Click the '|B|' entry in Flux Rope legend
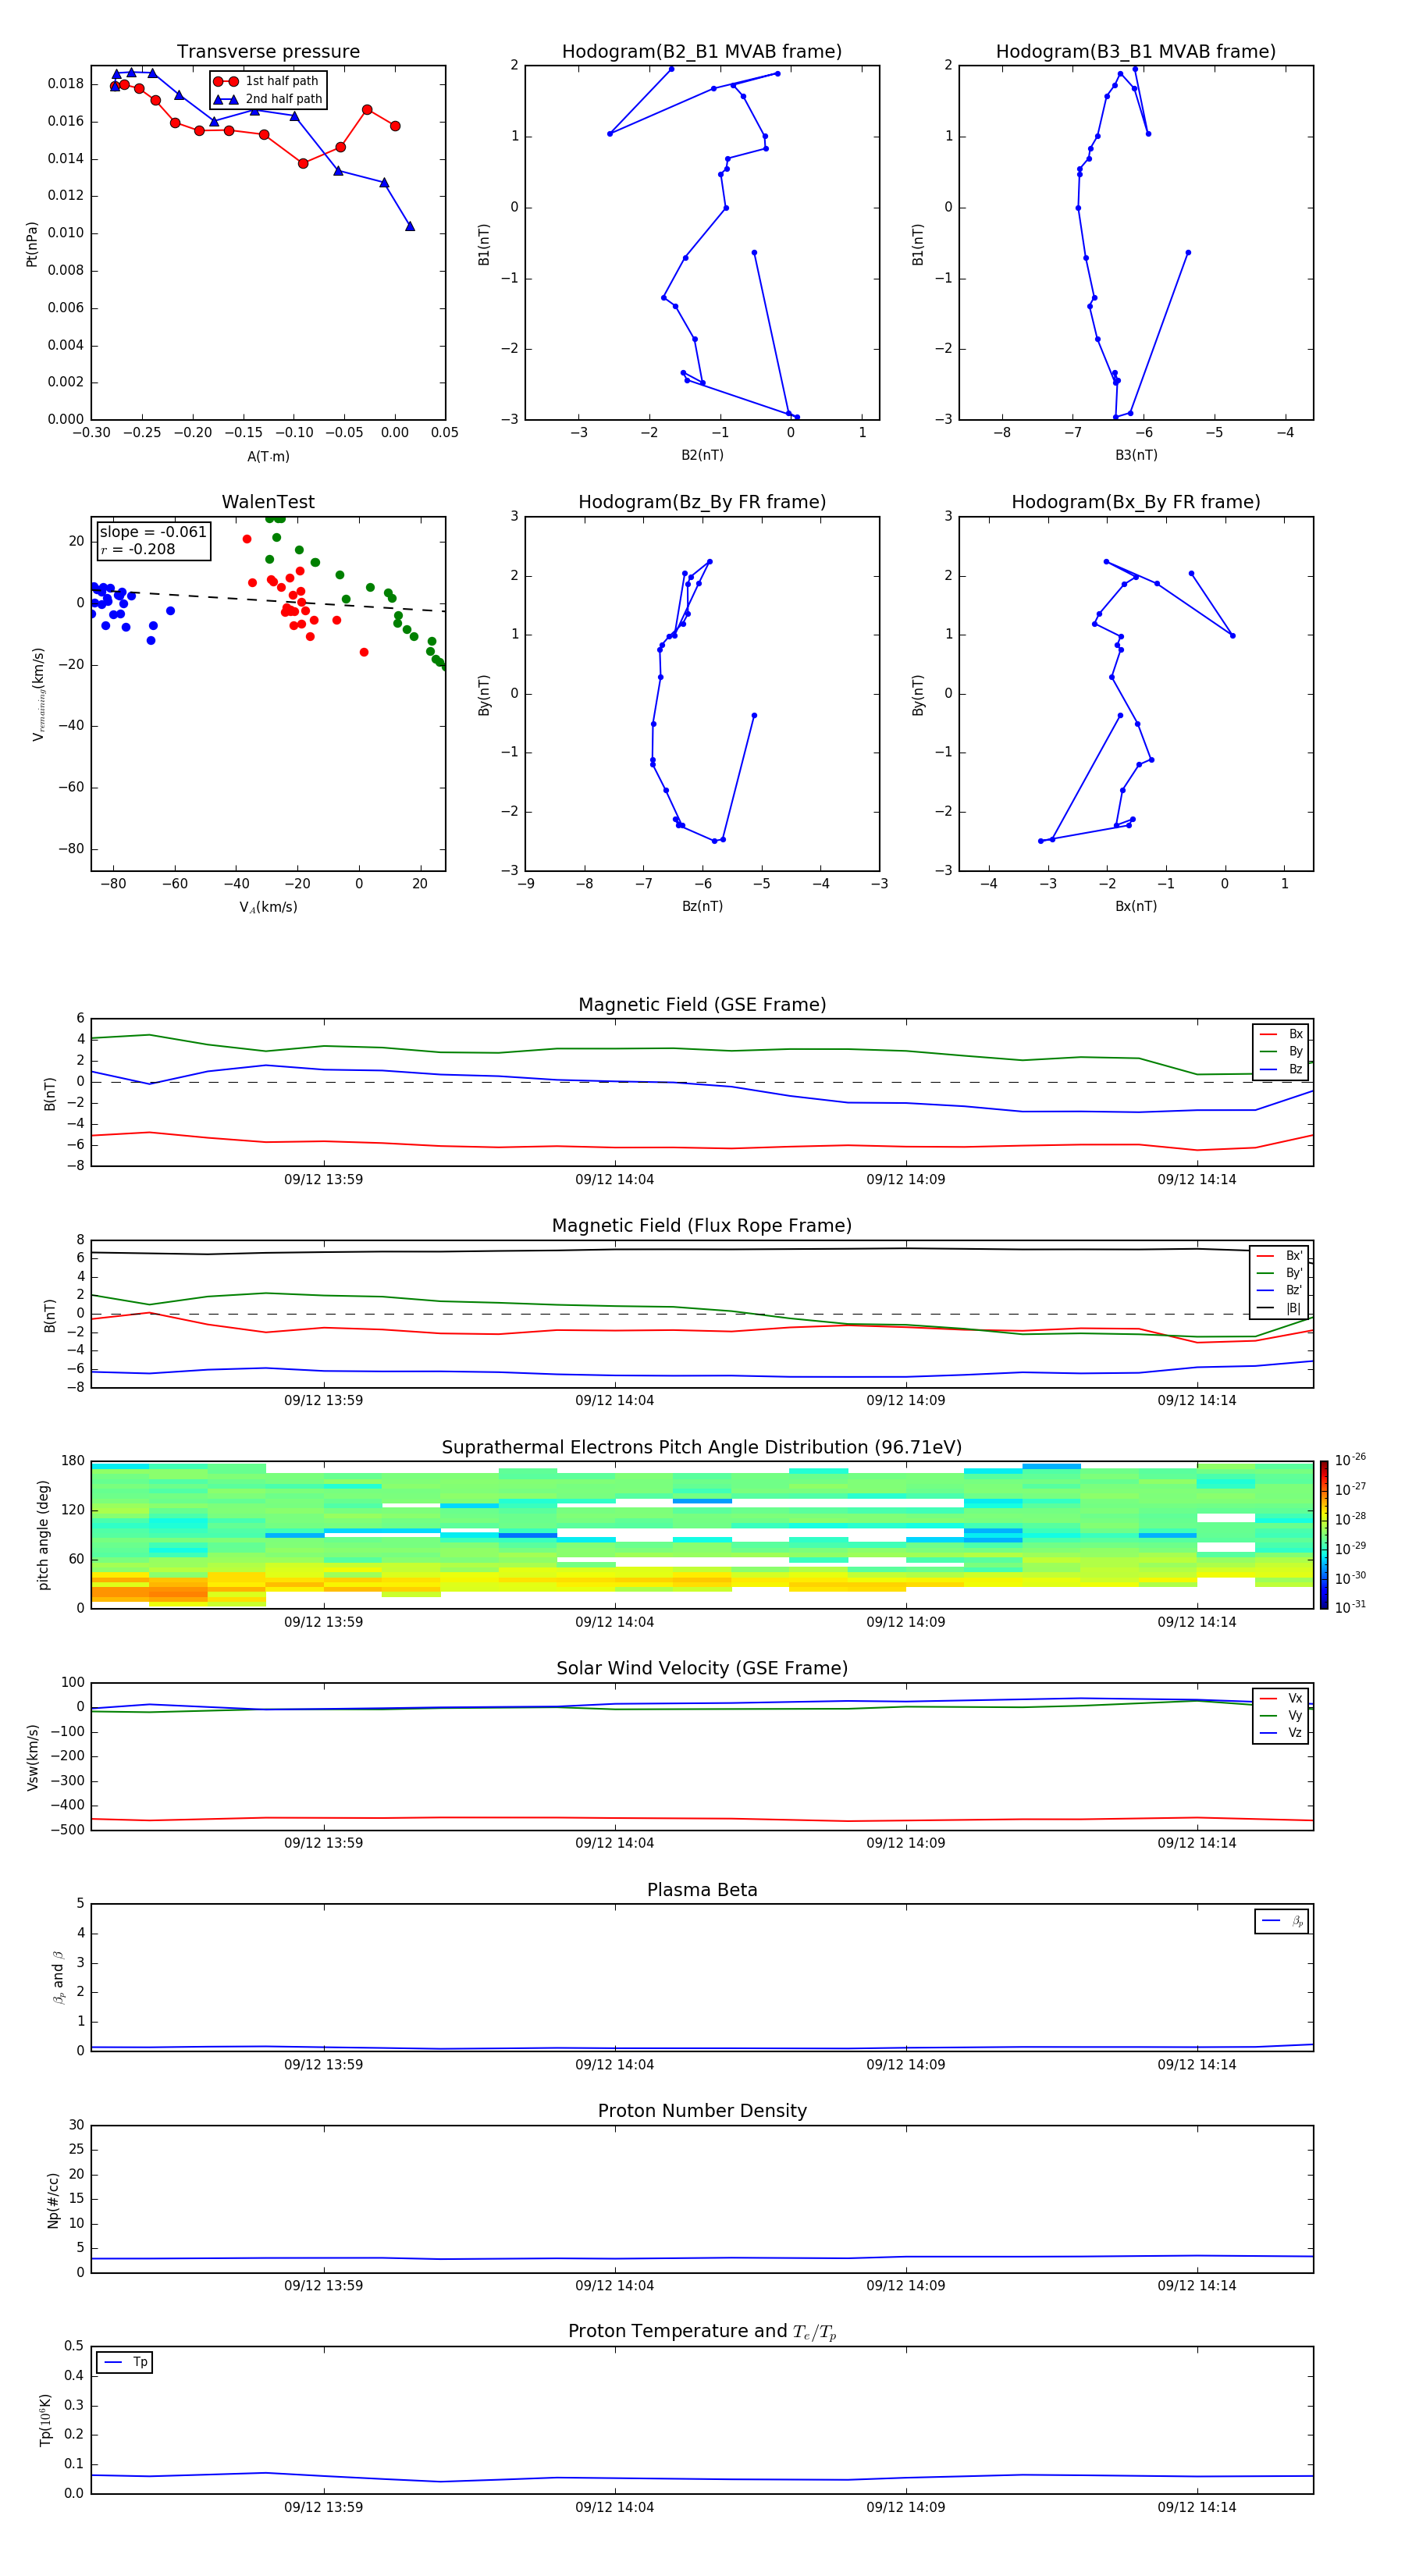The height and width of the screenshot is (2576, 1405). tap(1280, 1308)
